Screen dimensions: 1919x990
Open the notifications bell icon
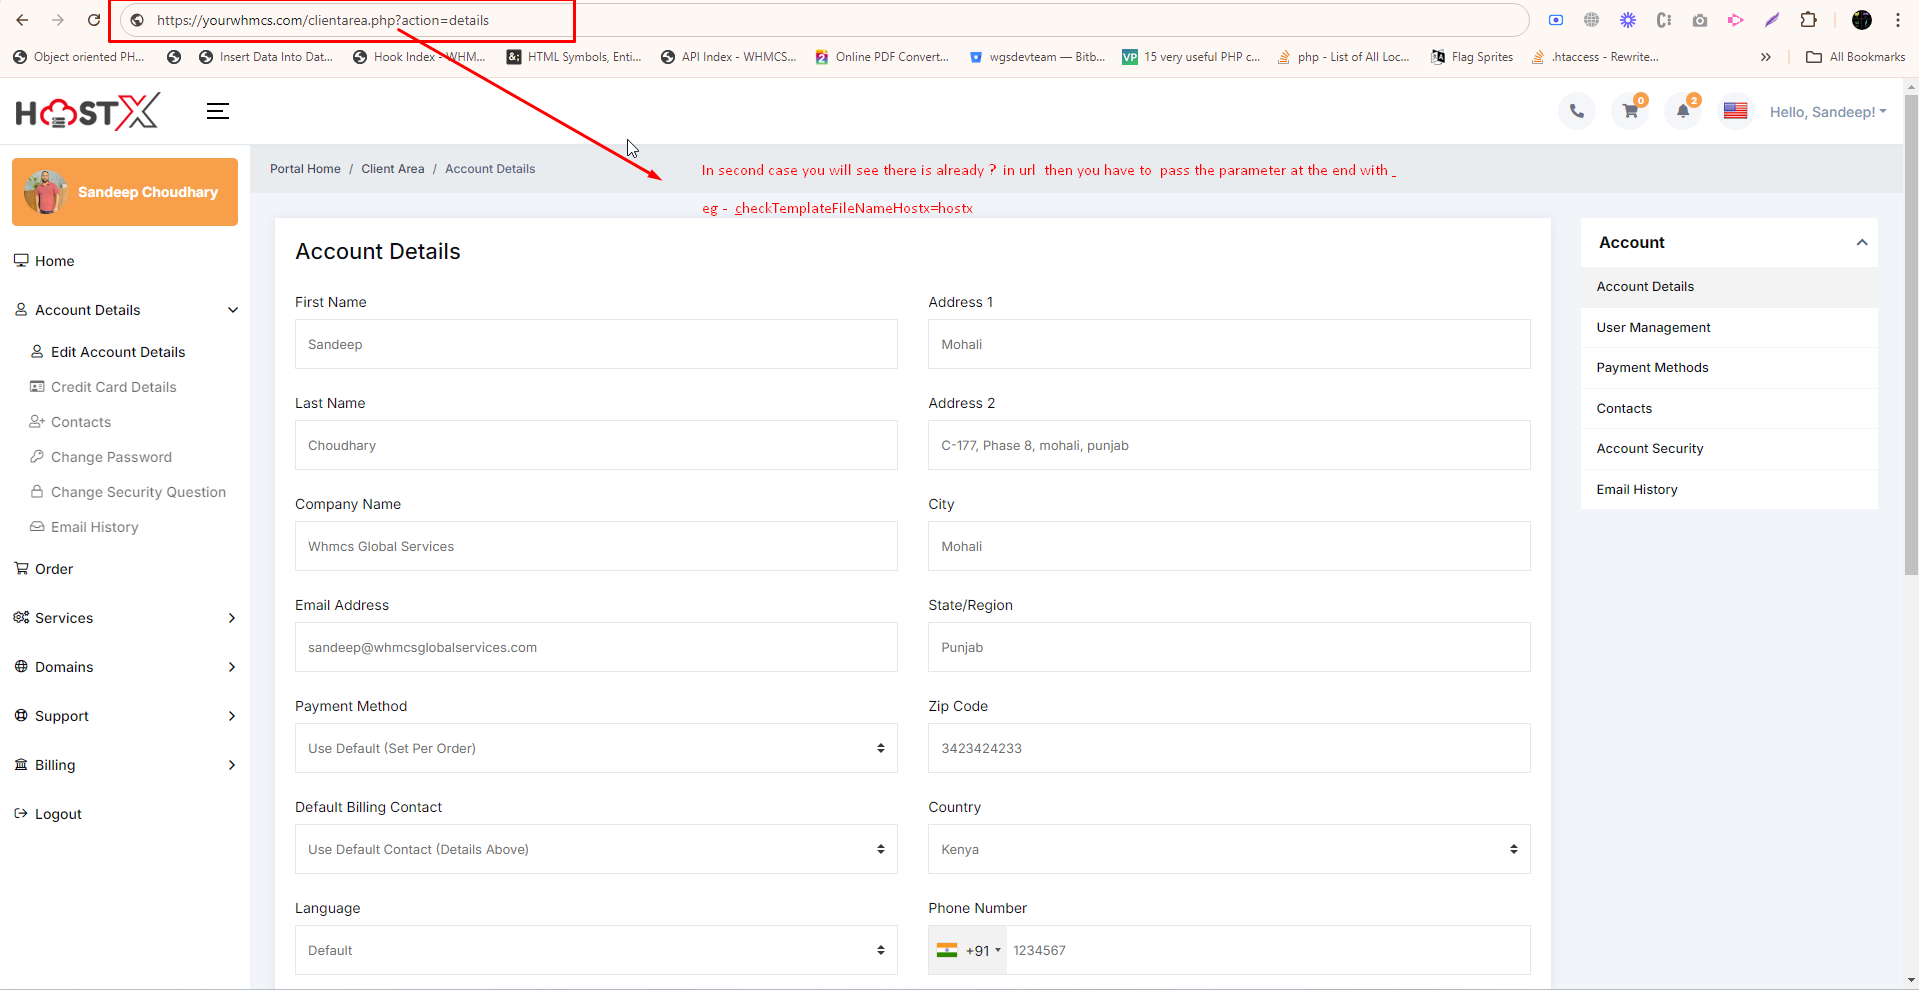point(1683,111)
